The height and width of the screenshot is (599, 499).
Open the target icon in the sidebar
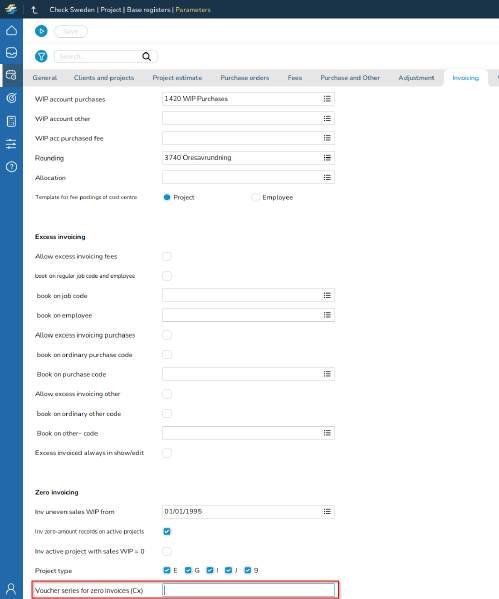coord(11,98)
